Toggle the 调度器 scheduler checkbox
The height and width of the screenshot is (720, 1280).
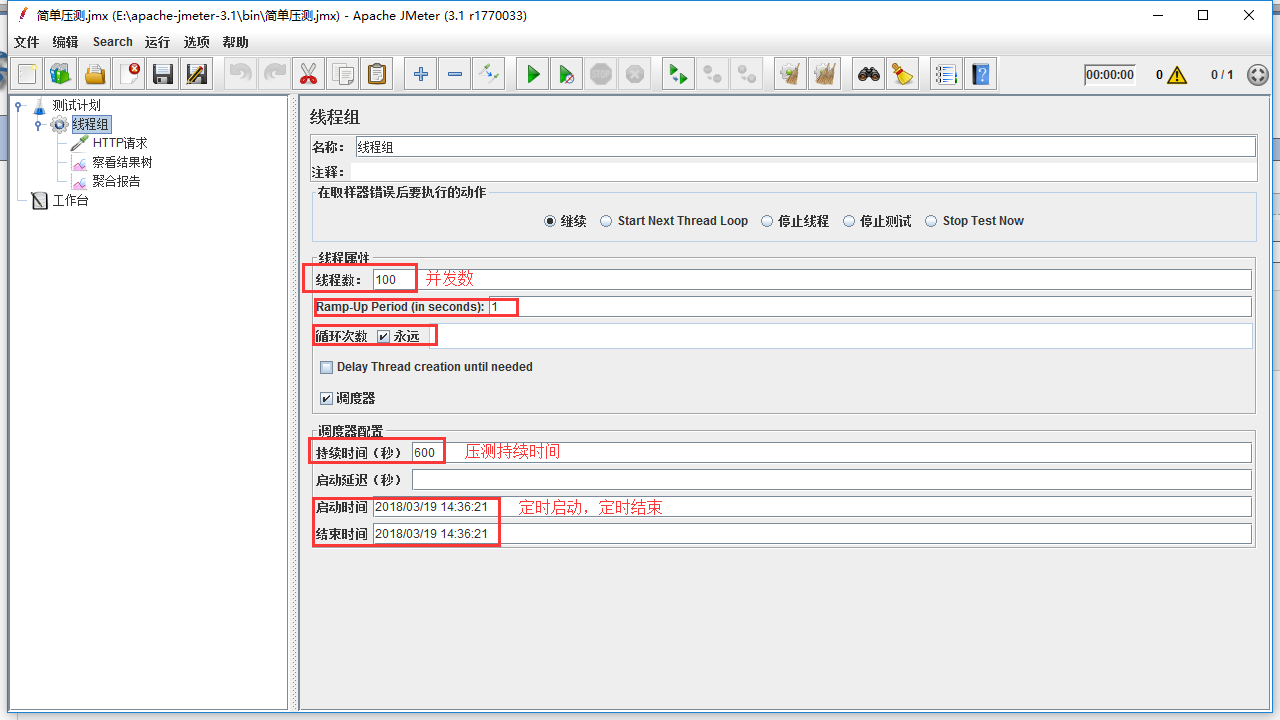(x=326, y=398)
